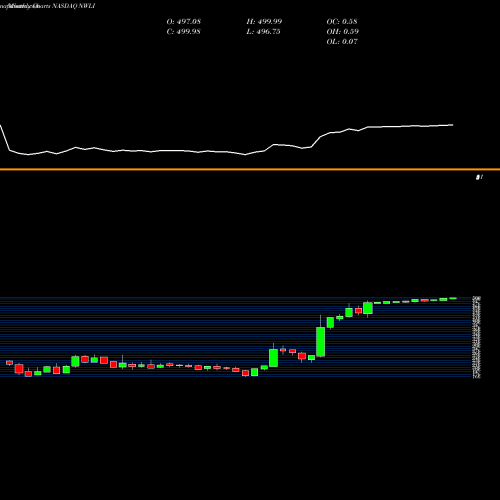Click the low value "L: 496.75"
Screen dimensions: 500x500
pos(263,32)
